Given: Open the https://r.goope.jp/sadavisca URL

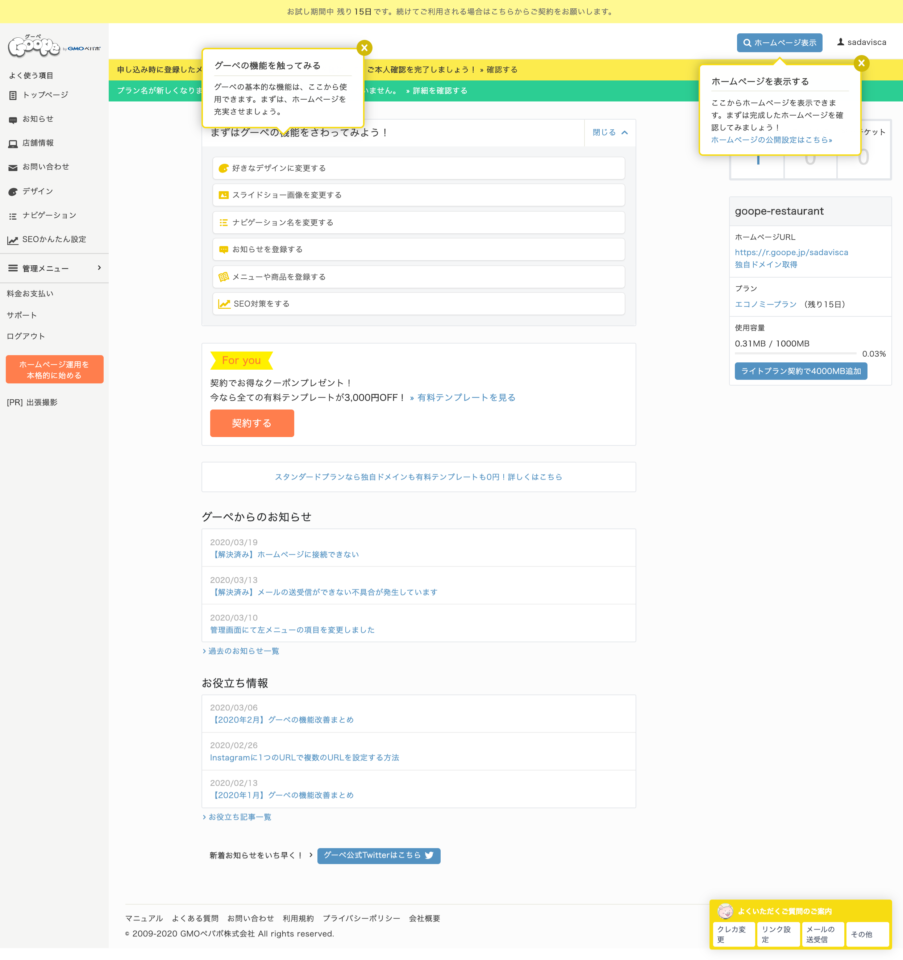Looking at the screenshot, I should click(x=792, y=252).
